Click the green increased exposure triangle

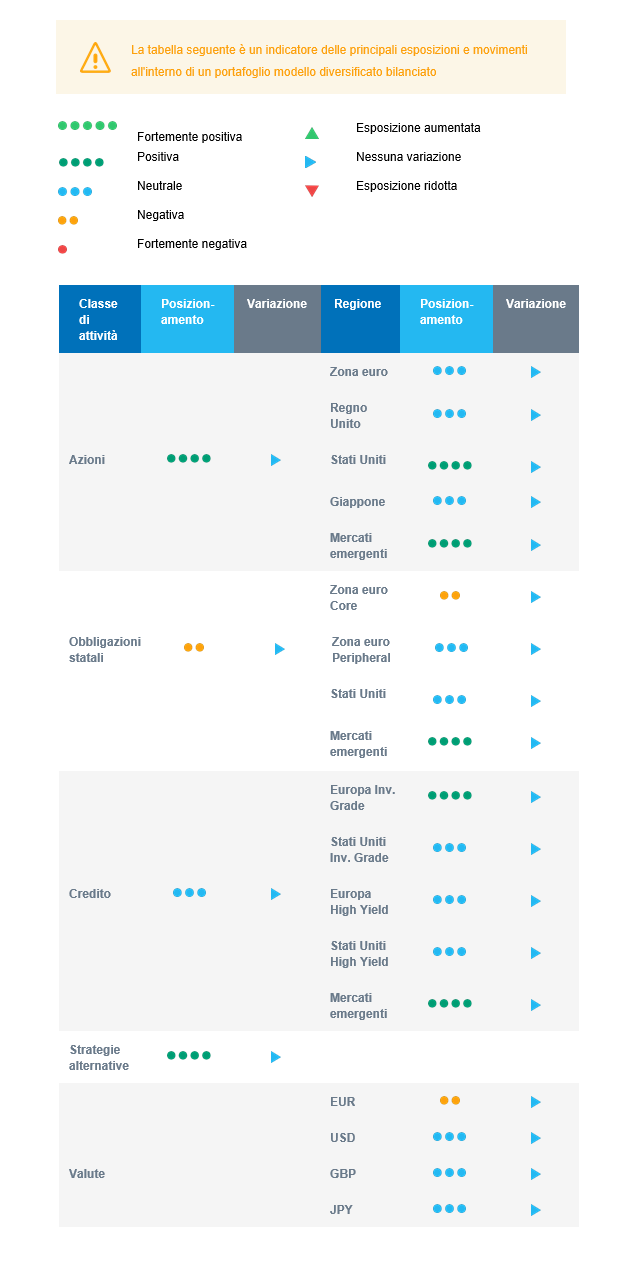click(x=312, y=133)
